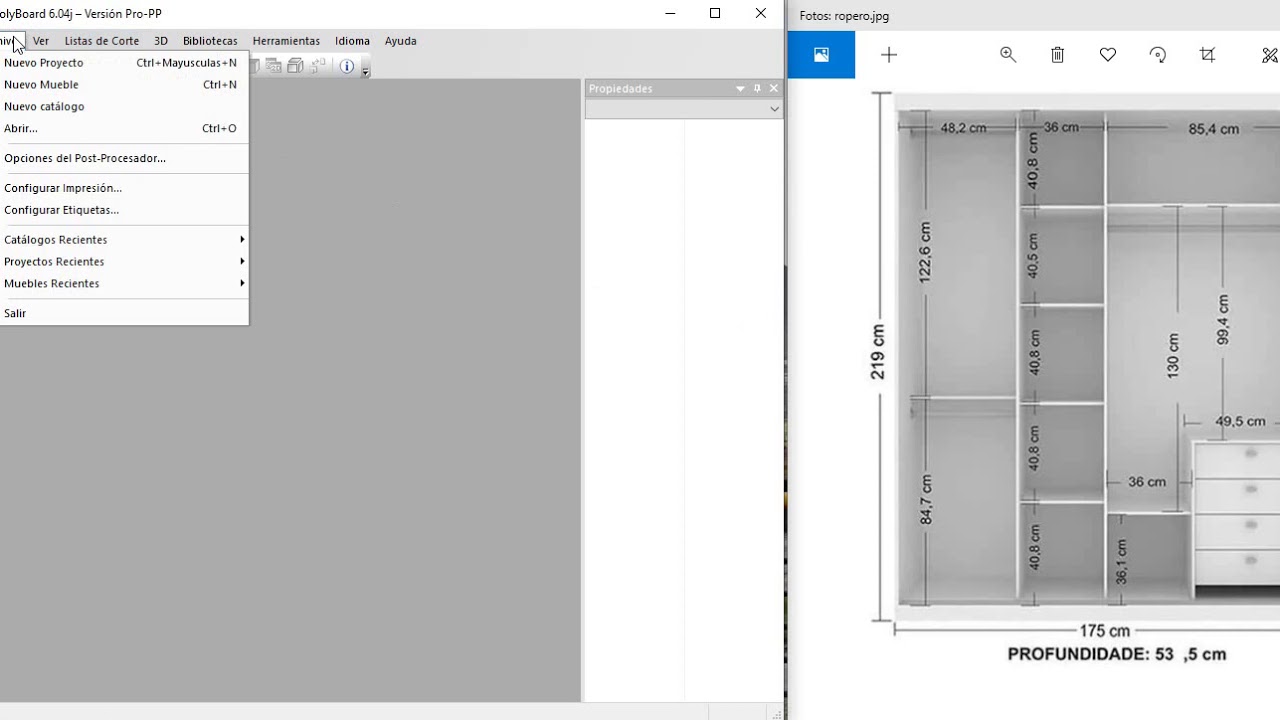Choose Salir to exit PolyBoard
1280x720 pixels.
tap(124, 314)
